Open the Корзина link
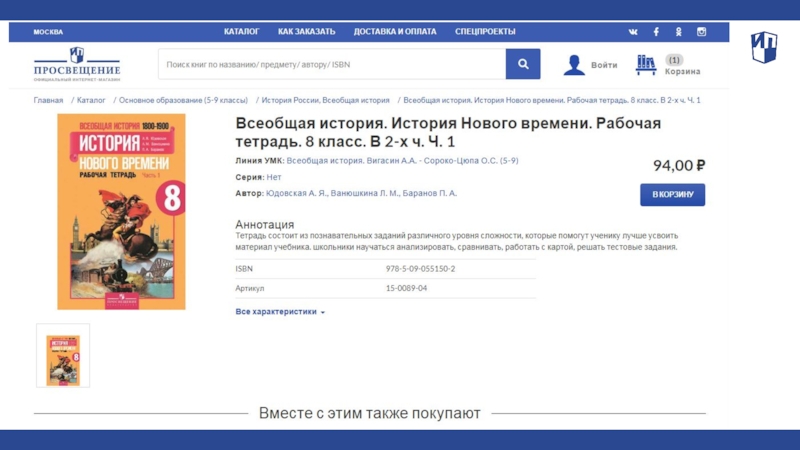 [x=682, y=71]
